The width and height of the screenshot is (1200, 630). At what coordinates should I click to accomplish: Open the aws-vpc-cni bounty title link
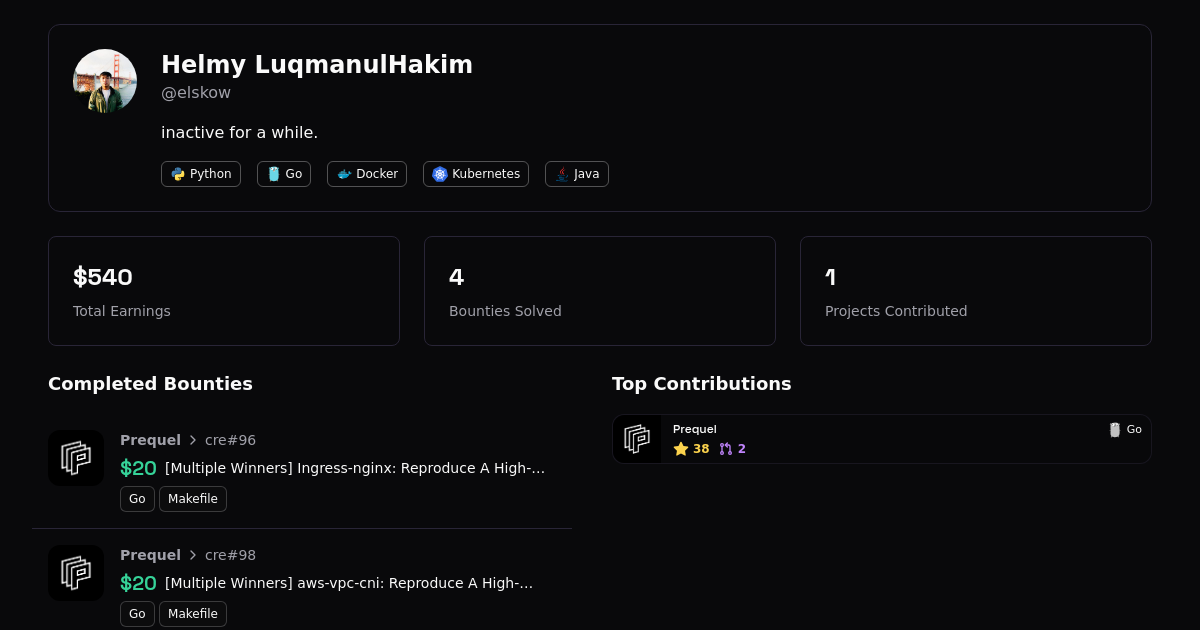click(349, 583)
